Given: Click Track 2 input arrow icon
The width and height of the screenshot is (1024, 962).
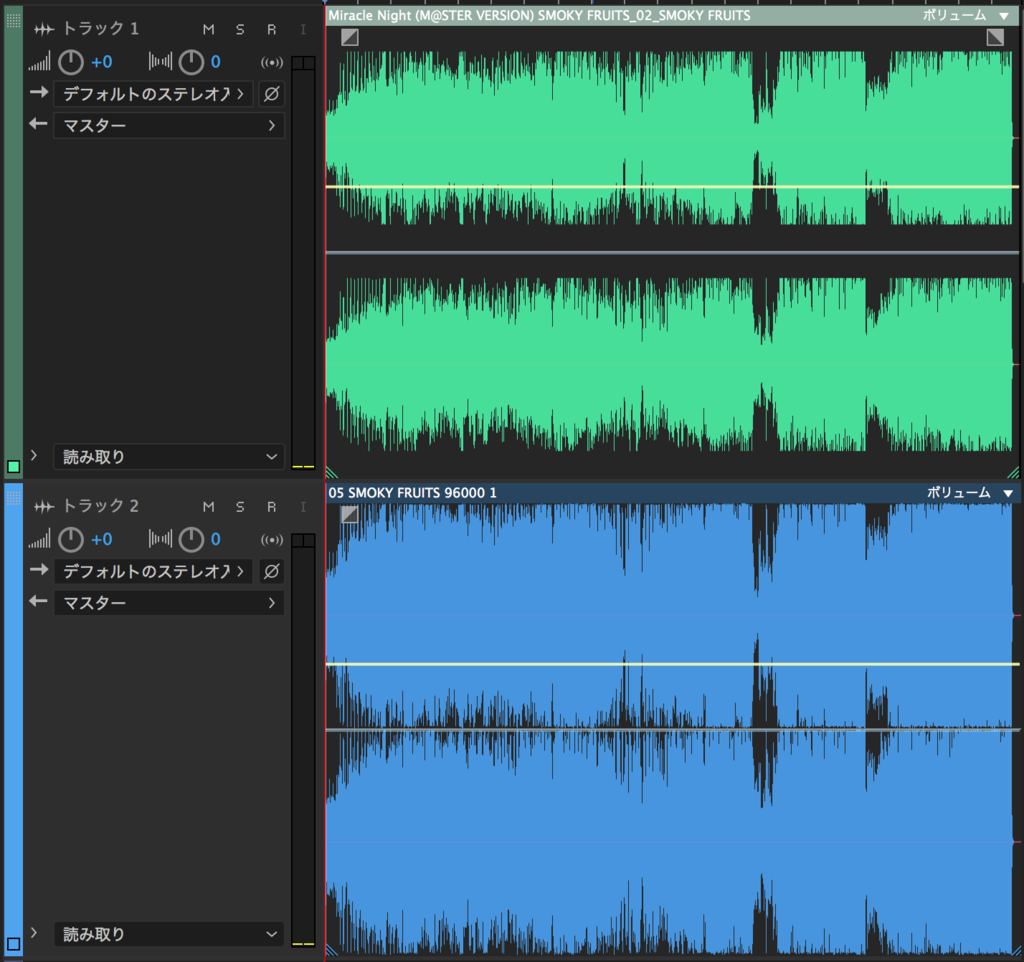Looking at the screenshot, I should pyautogui.click(x=39, y=570).
